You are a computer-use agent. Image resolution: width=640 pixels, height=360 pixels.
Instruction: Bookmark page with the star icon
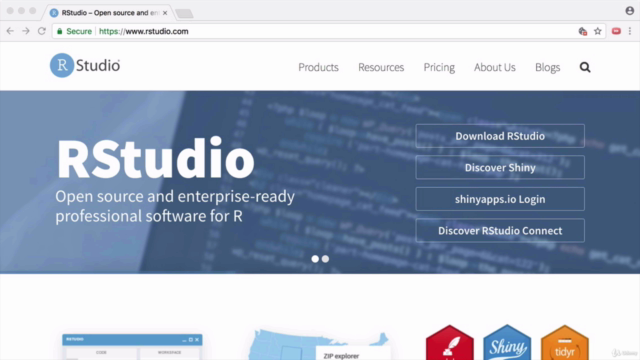598,31
